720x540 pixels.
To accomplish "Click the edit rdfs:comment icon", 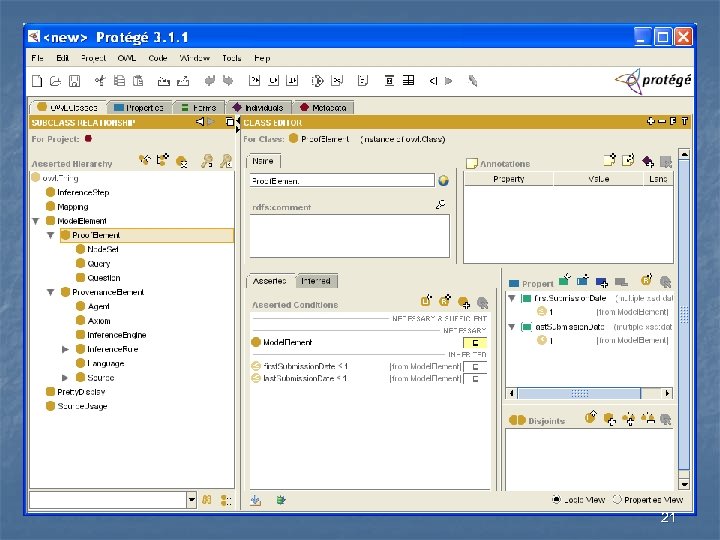I will 440,204.
